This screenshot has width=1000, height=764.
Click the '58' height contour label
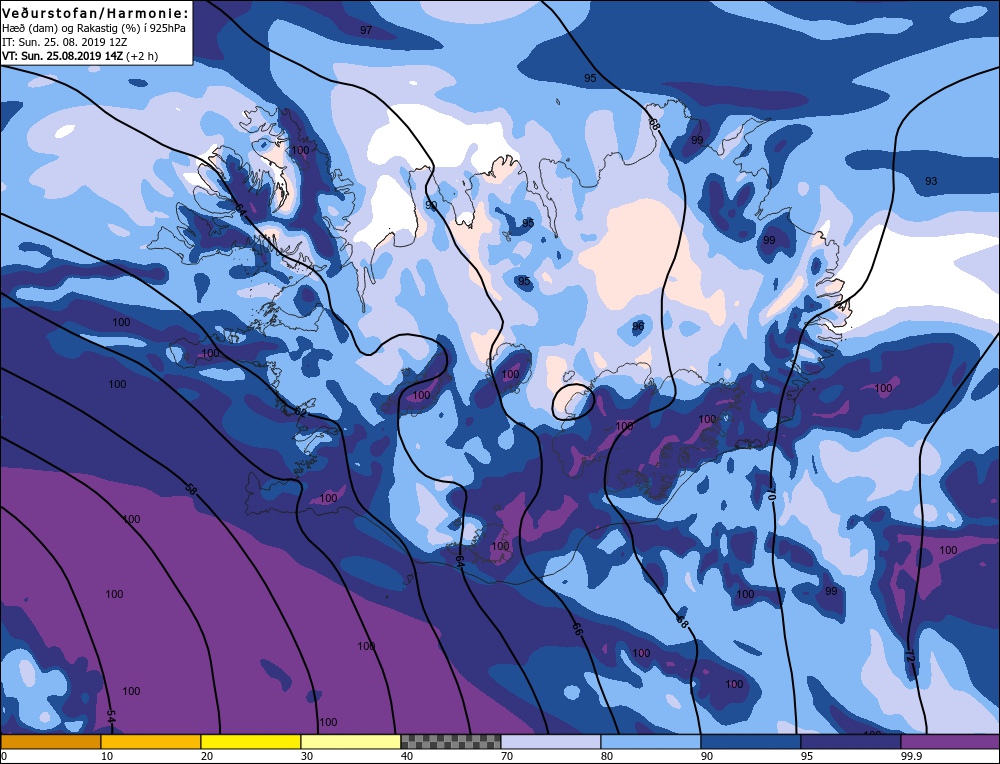(191, 489)
